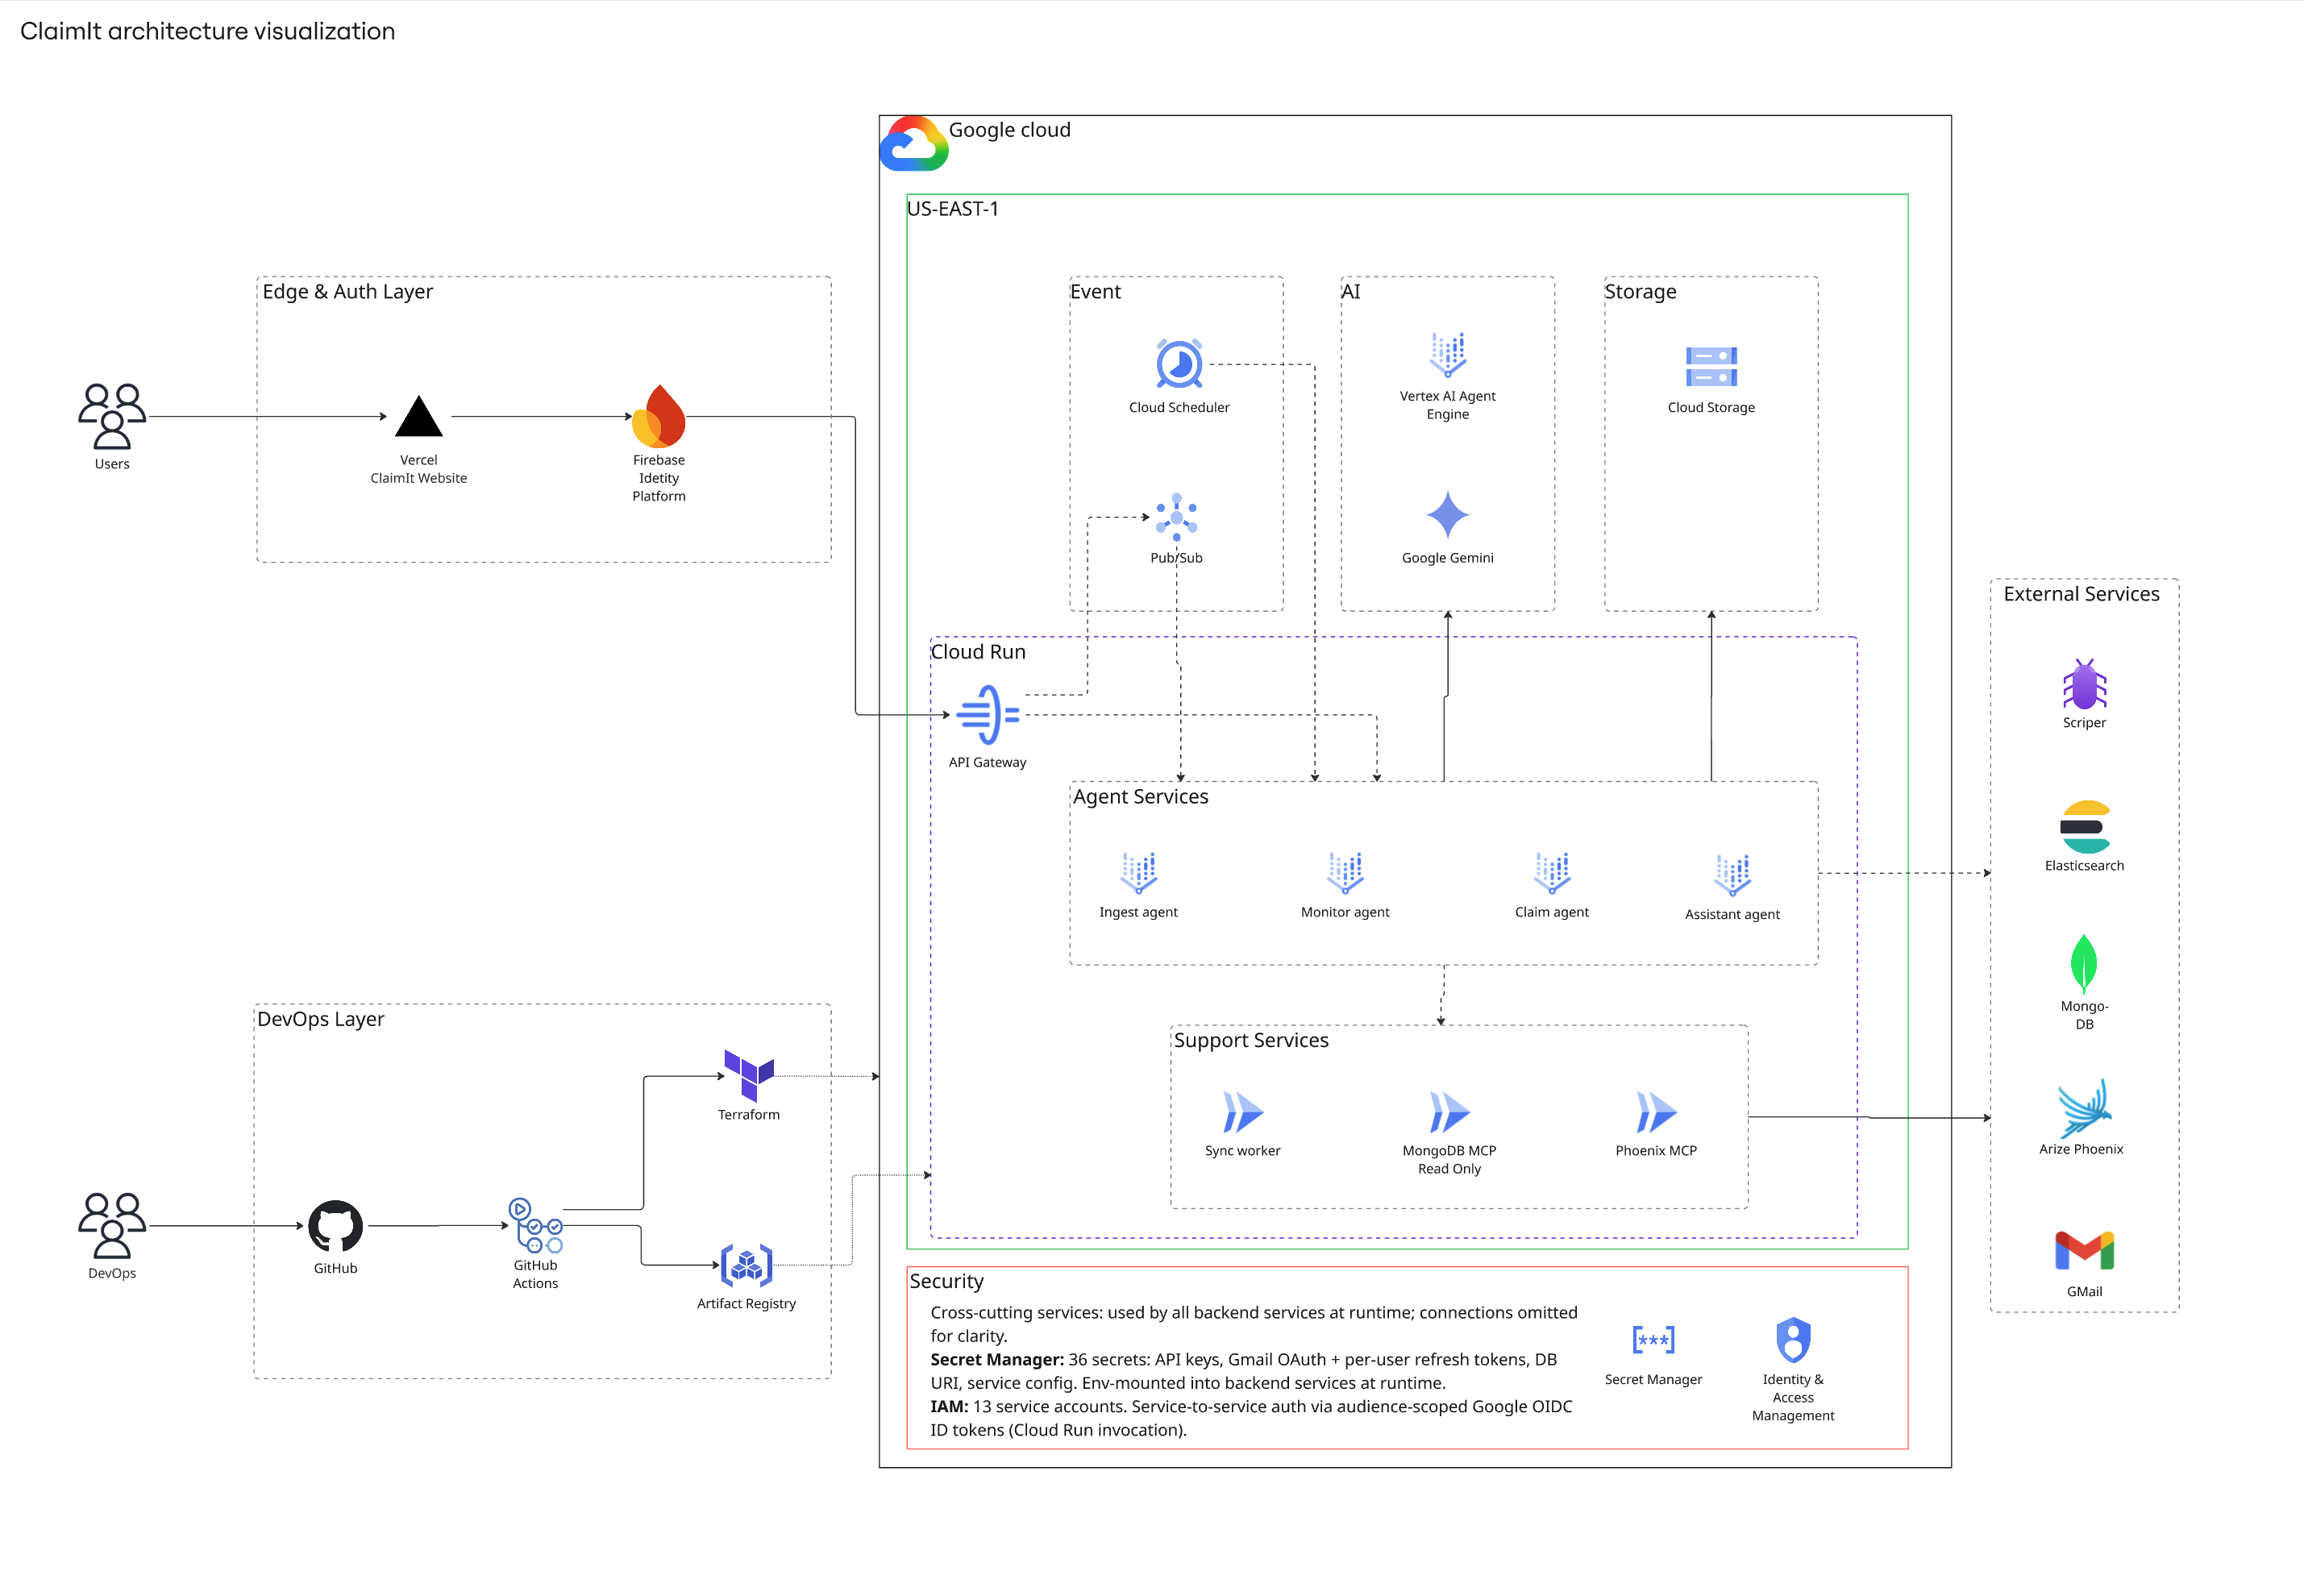Click the Sync worker icon
The width and height of the screenshot is (2304, 1596).
1243,1112
